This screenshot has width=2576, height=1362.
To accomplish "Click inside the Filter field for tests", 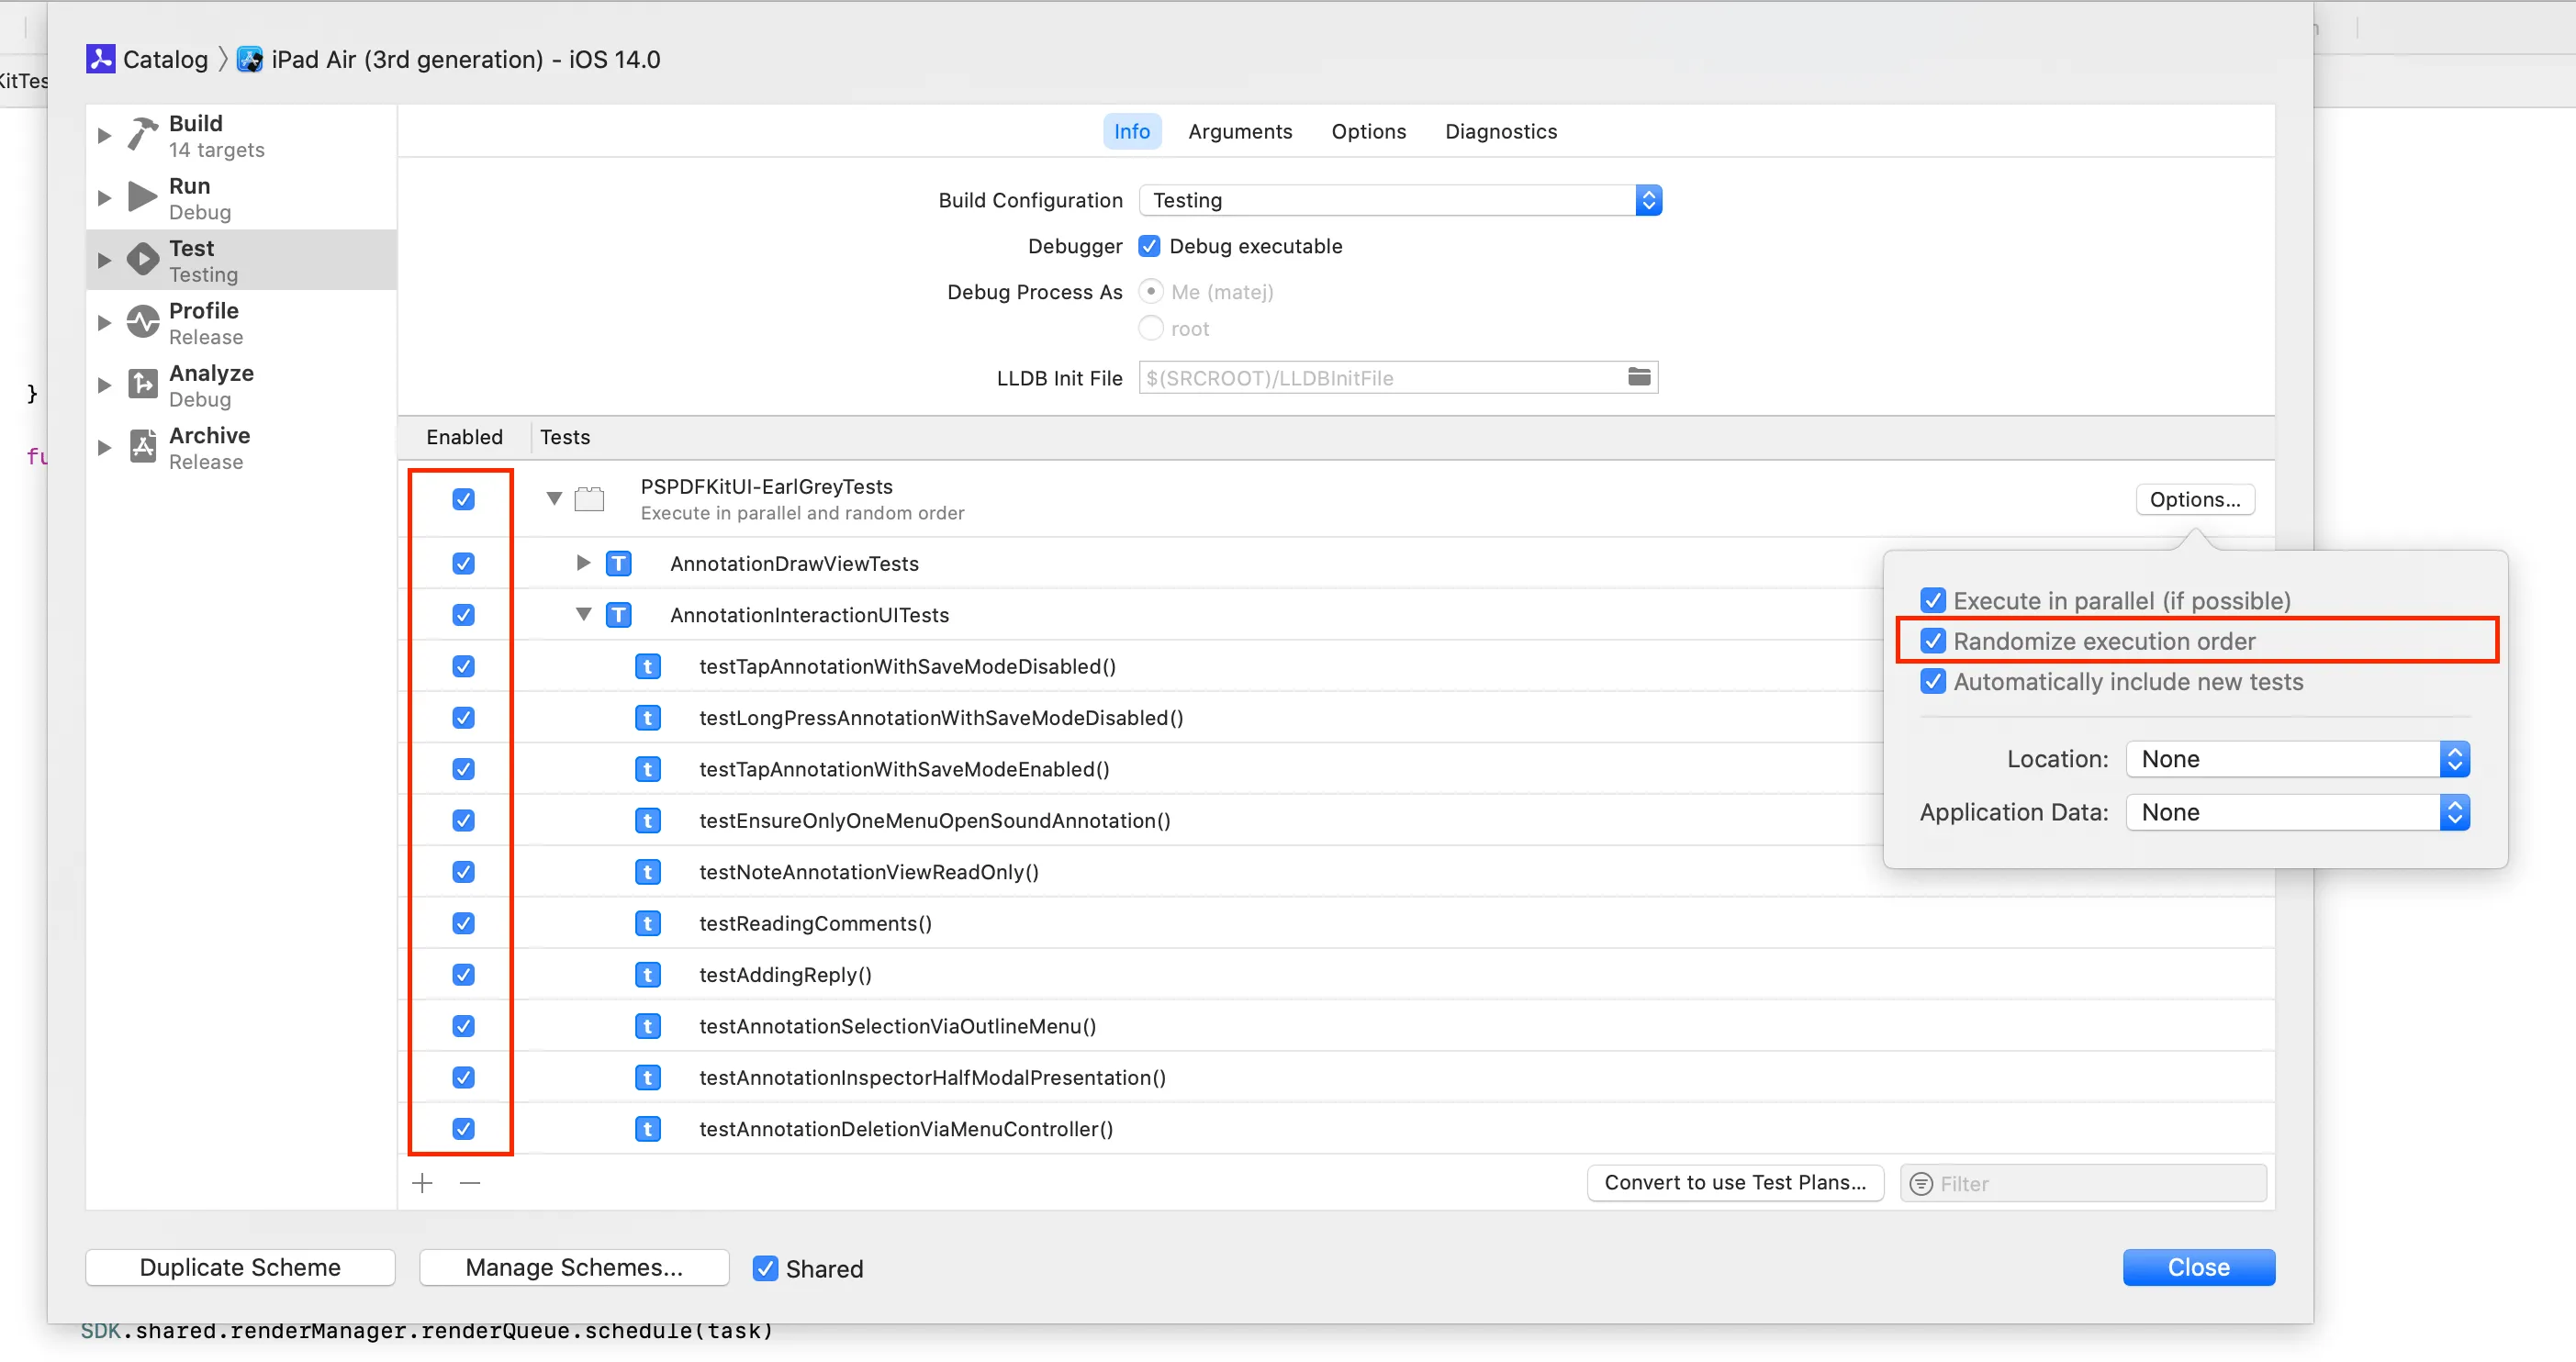I will pyautogui.click(x=2080, y=1182).
